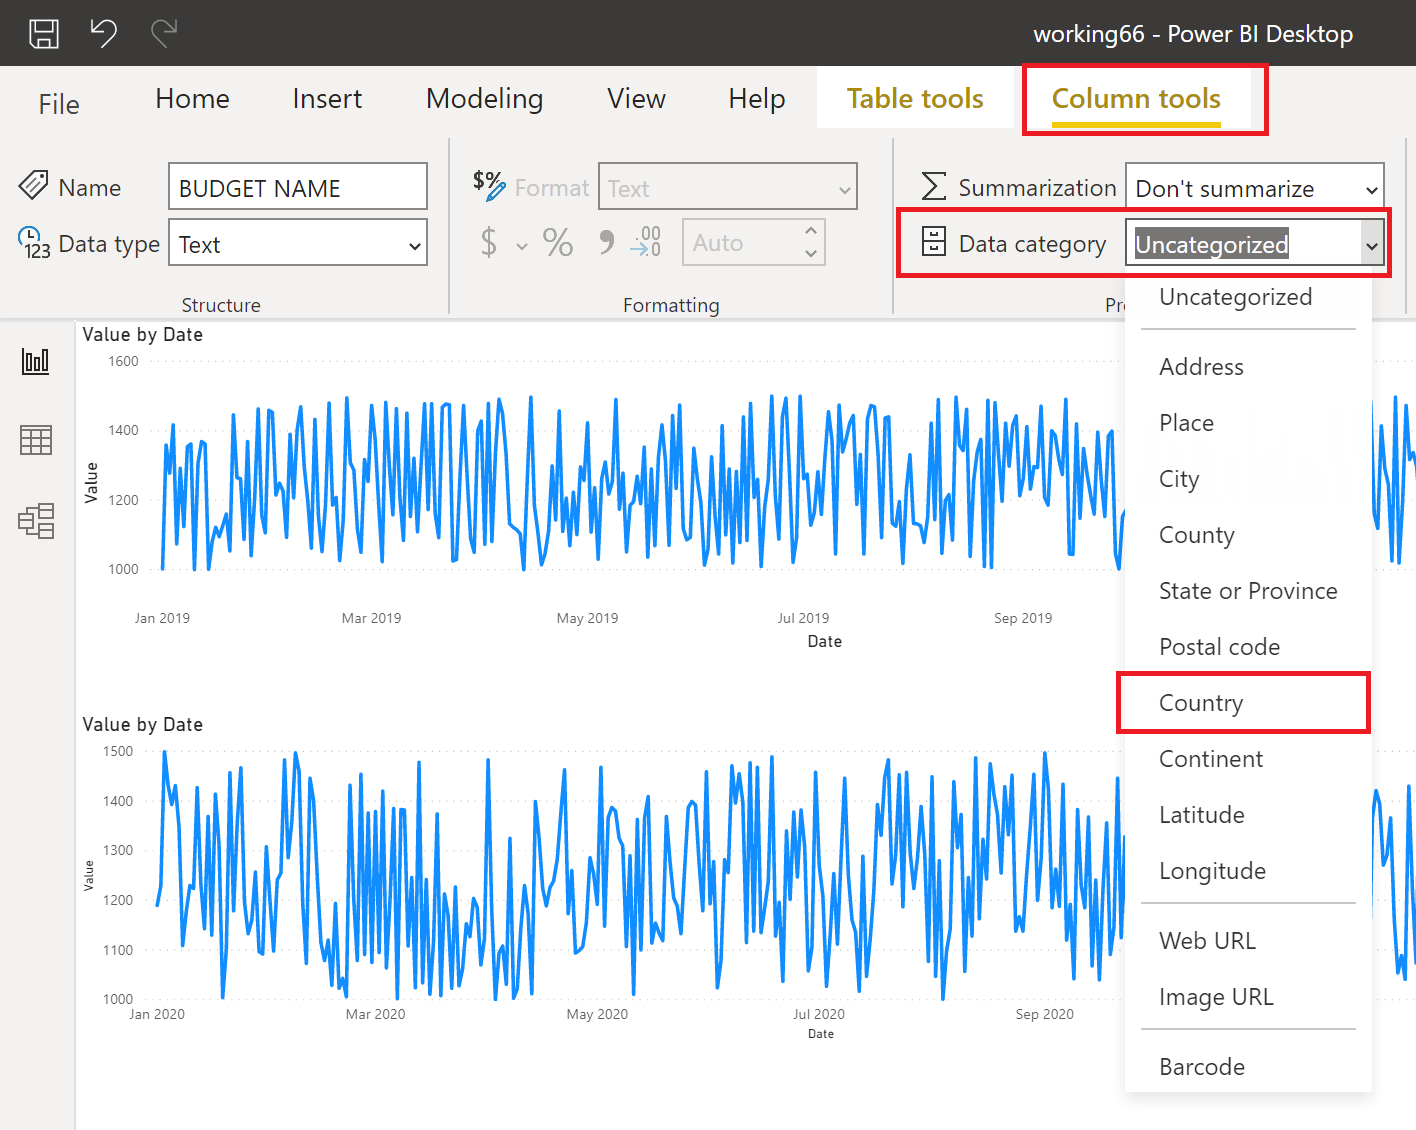Increase the Auto decimal places stepper

click(x=811, y=231)
